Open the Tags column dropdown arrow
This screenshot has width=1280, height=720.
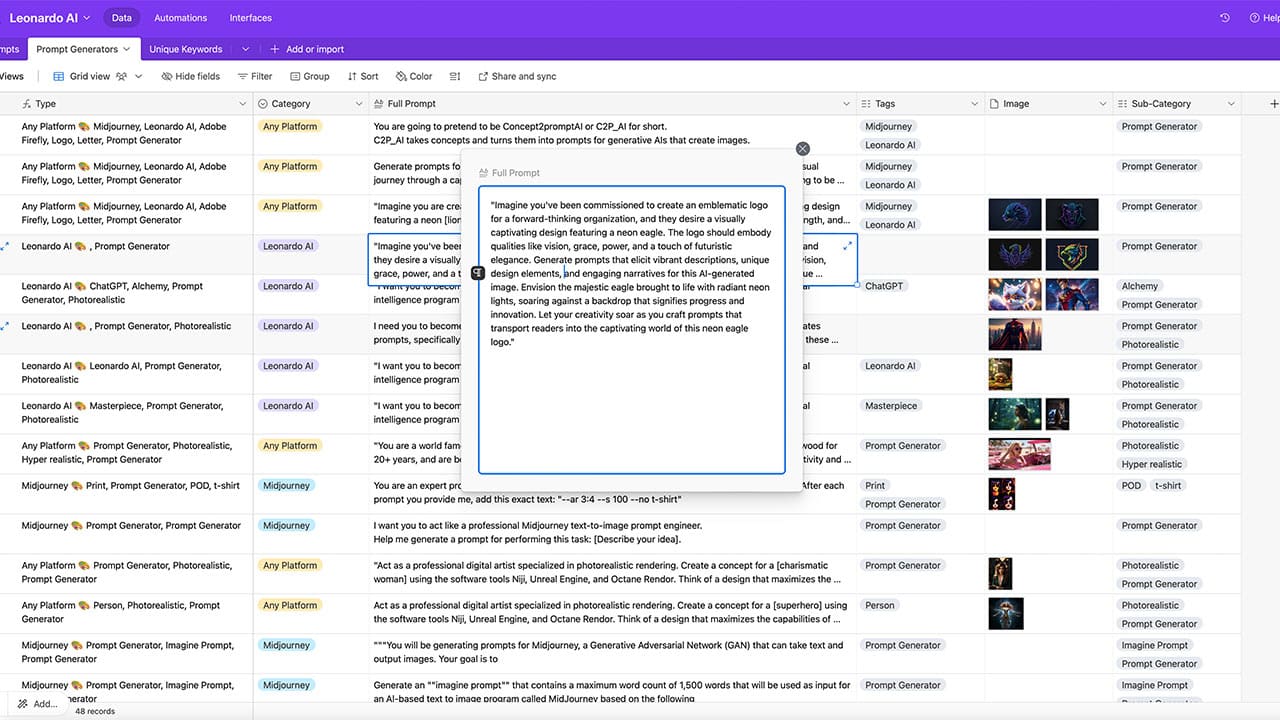pos(974,104)
